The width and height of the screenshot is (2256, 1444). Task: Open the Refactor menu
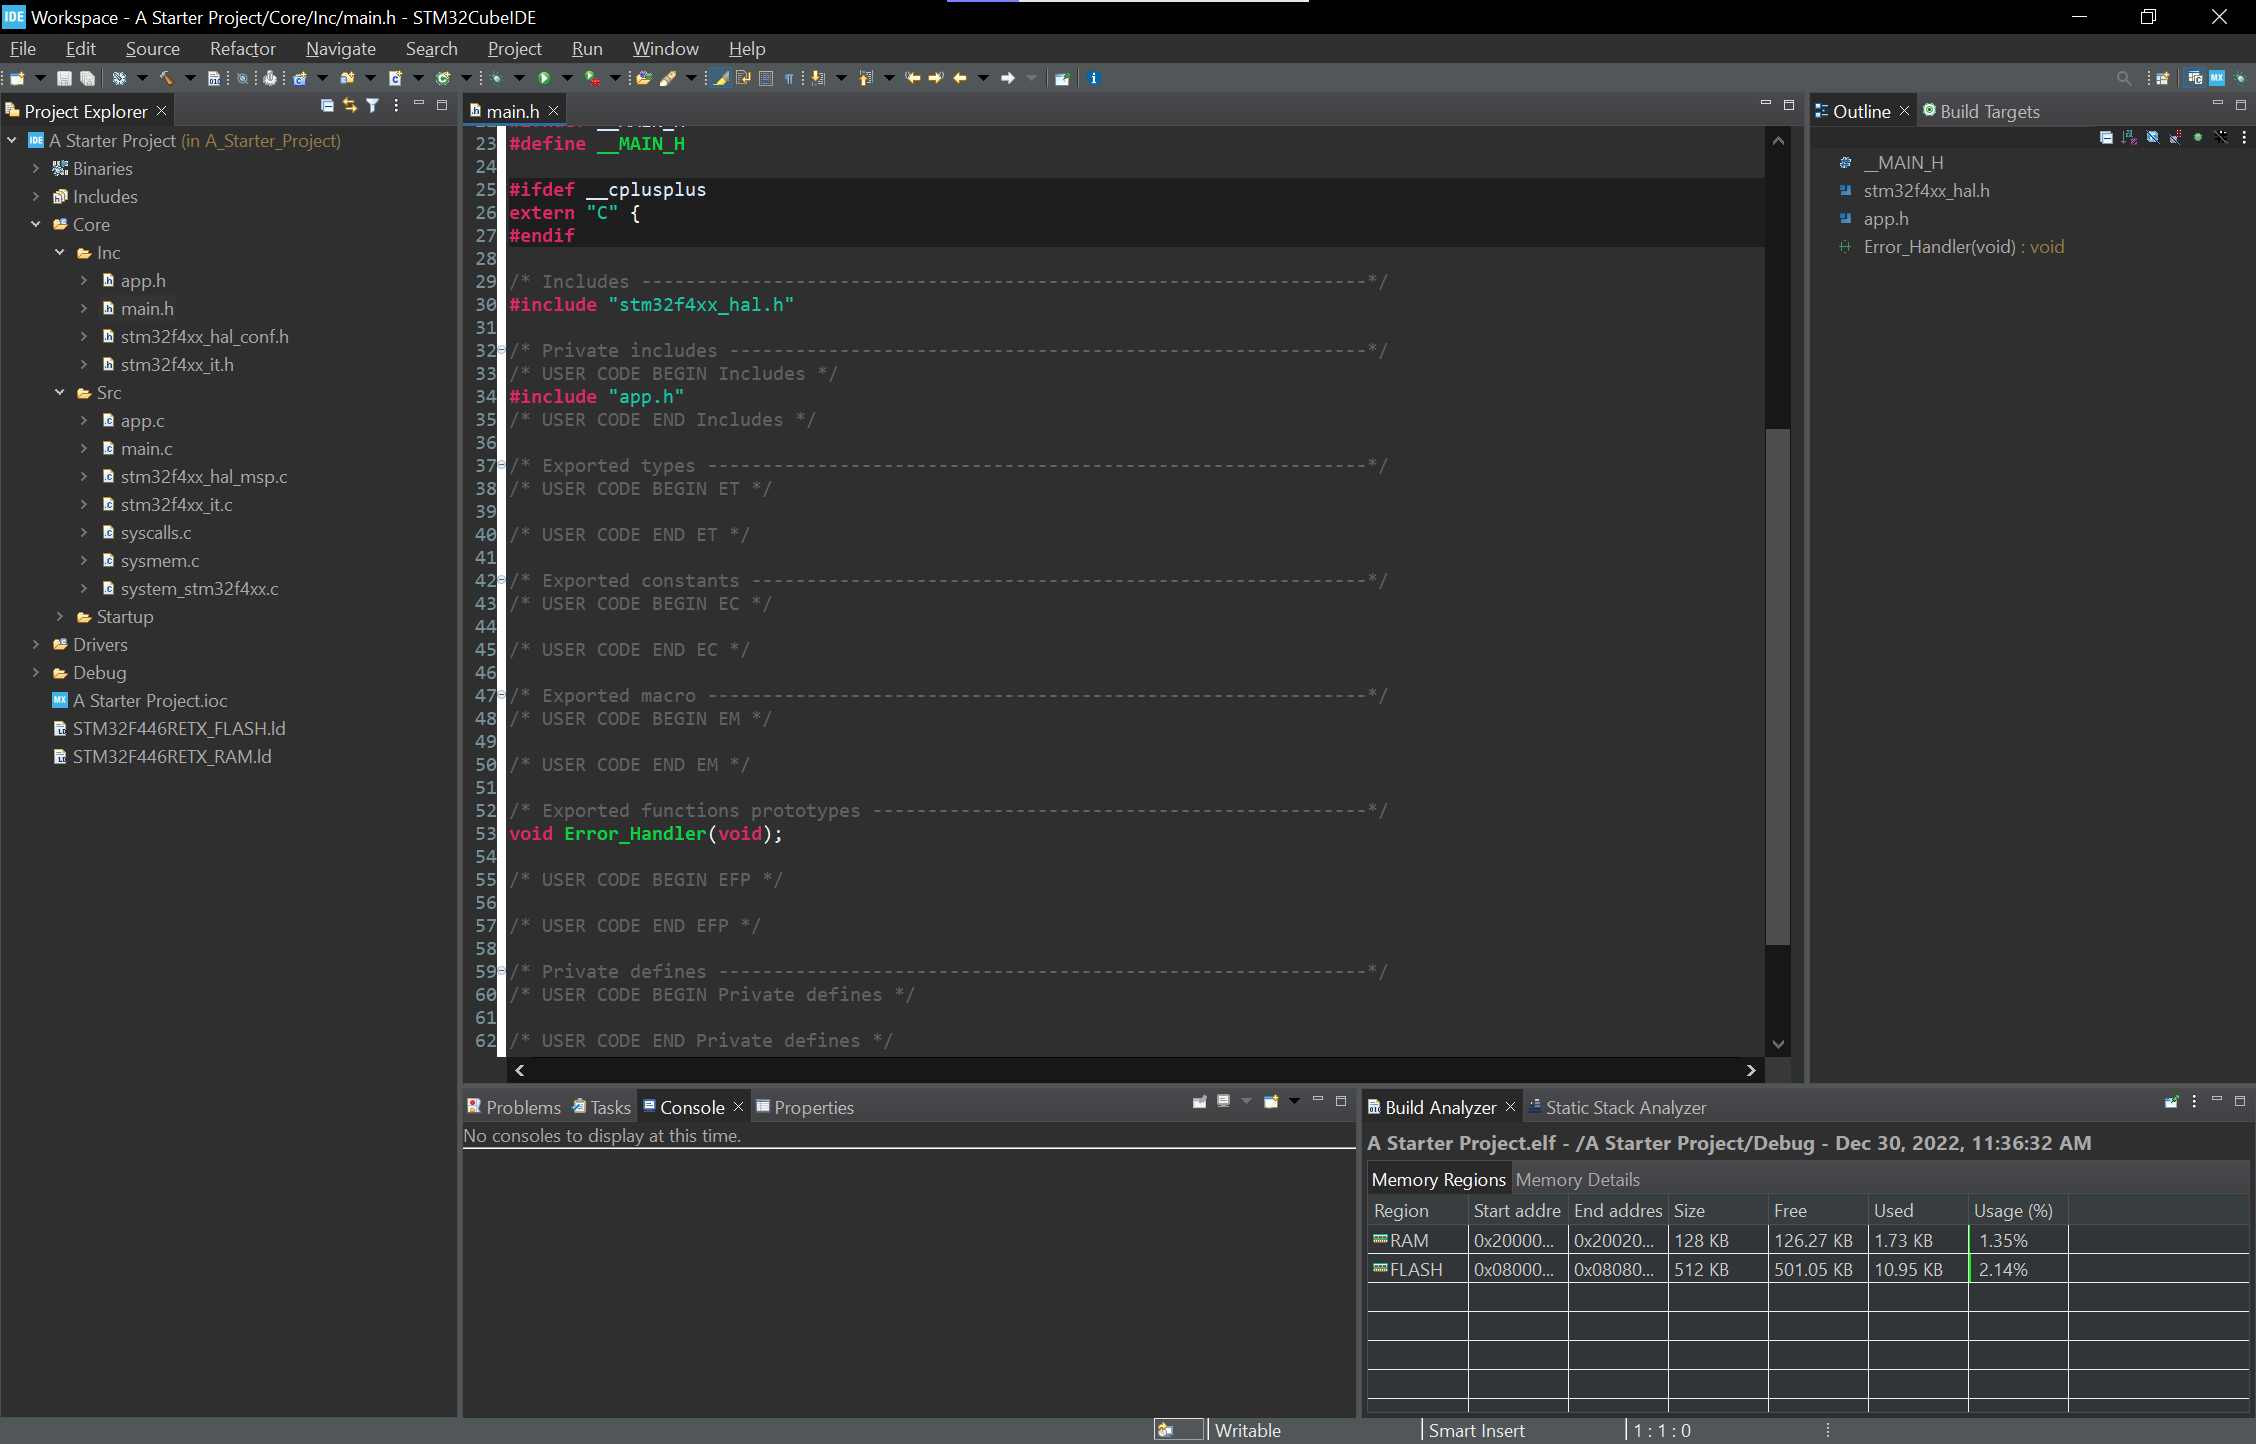pos(242,48)
